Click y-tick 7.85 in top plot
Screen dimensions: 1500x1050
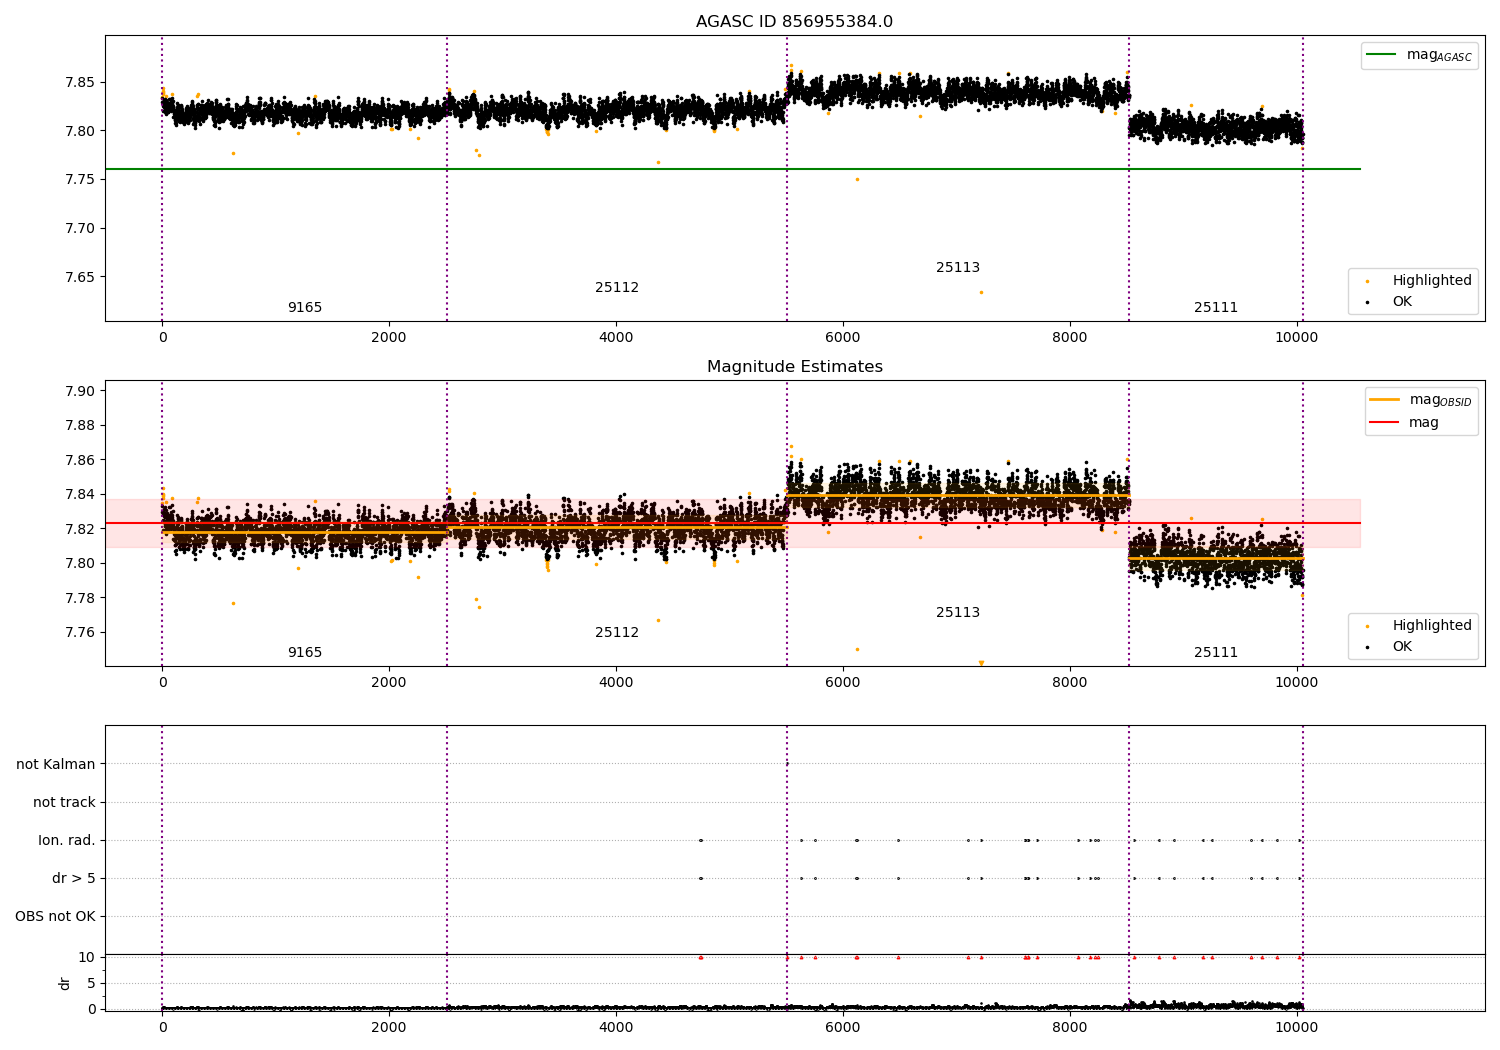pos(80,82)
